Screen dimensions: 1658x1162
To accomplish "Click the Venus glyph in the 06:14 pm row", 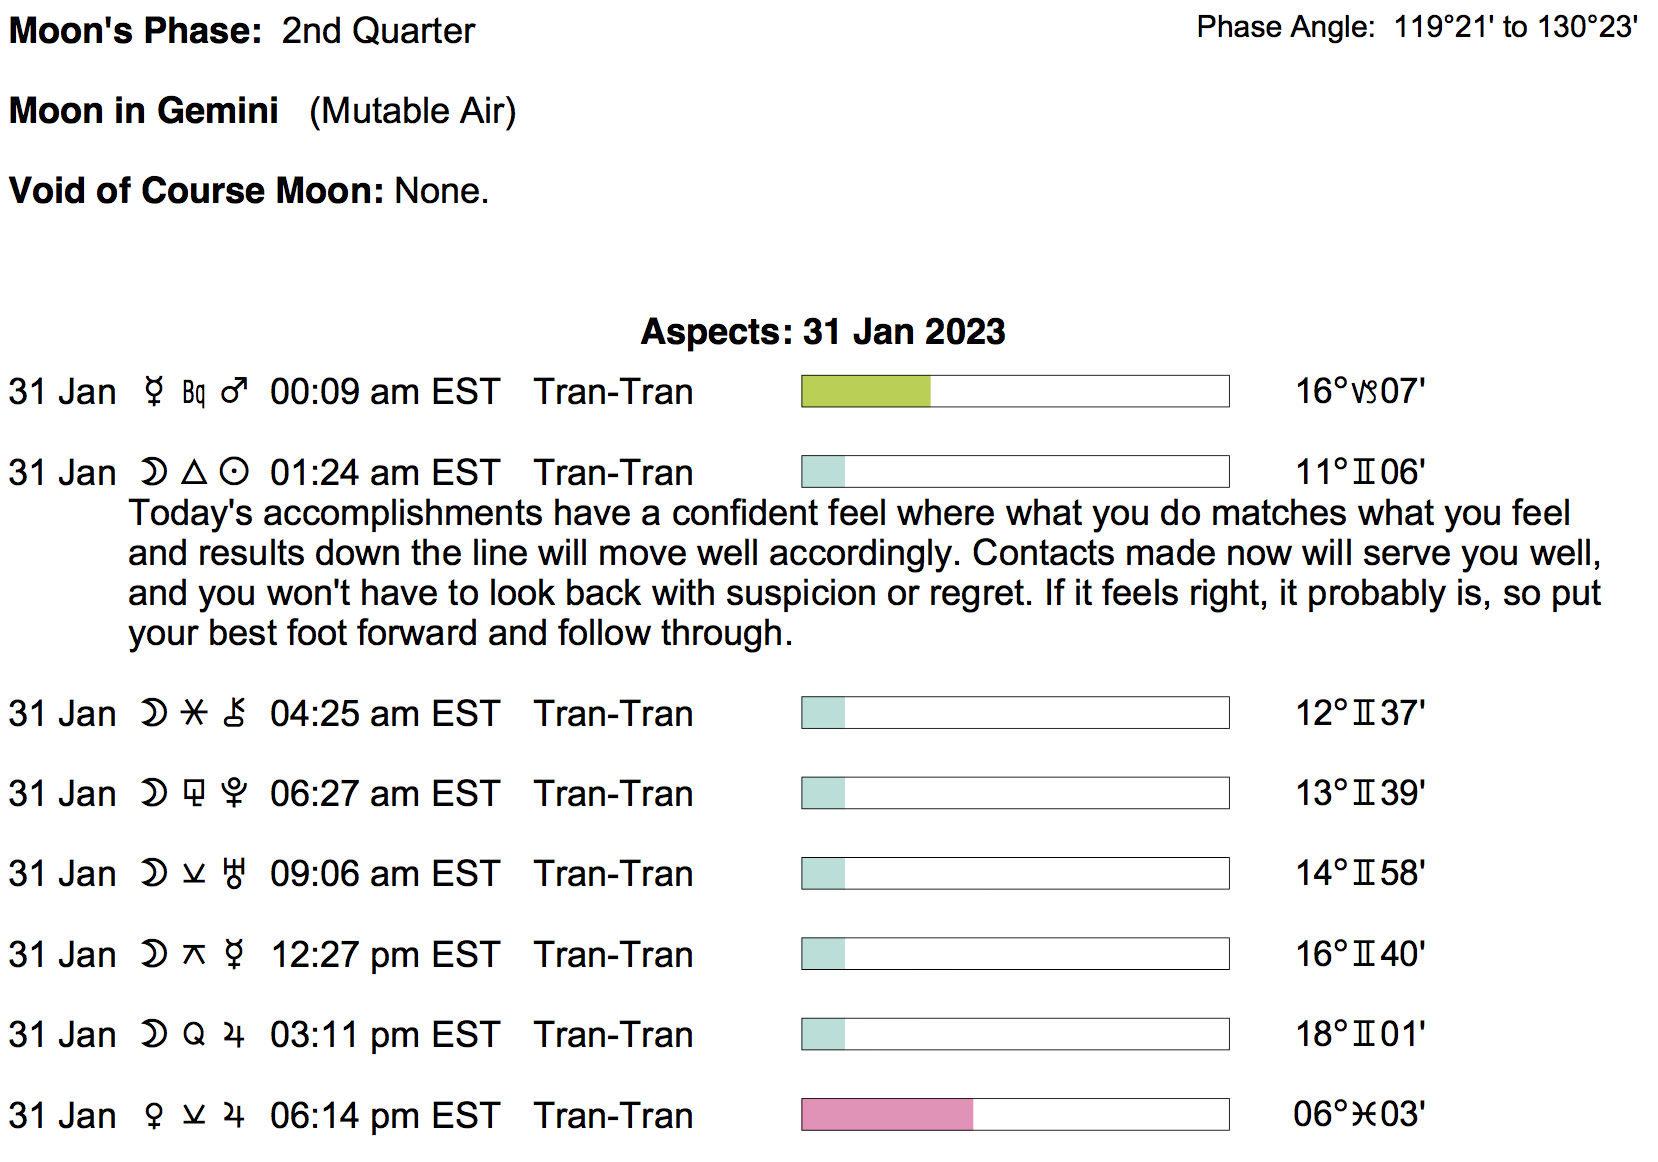I will click(x=154, y=1115).
